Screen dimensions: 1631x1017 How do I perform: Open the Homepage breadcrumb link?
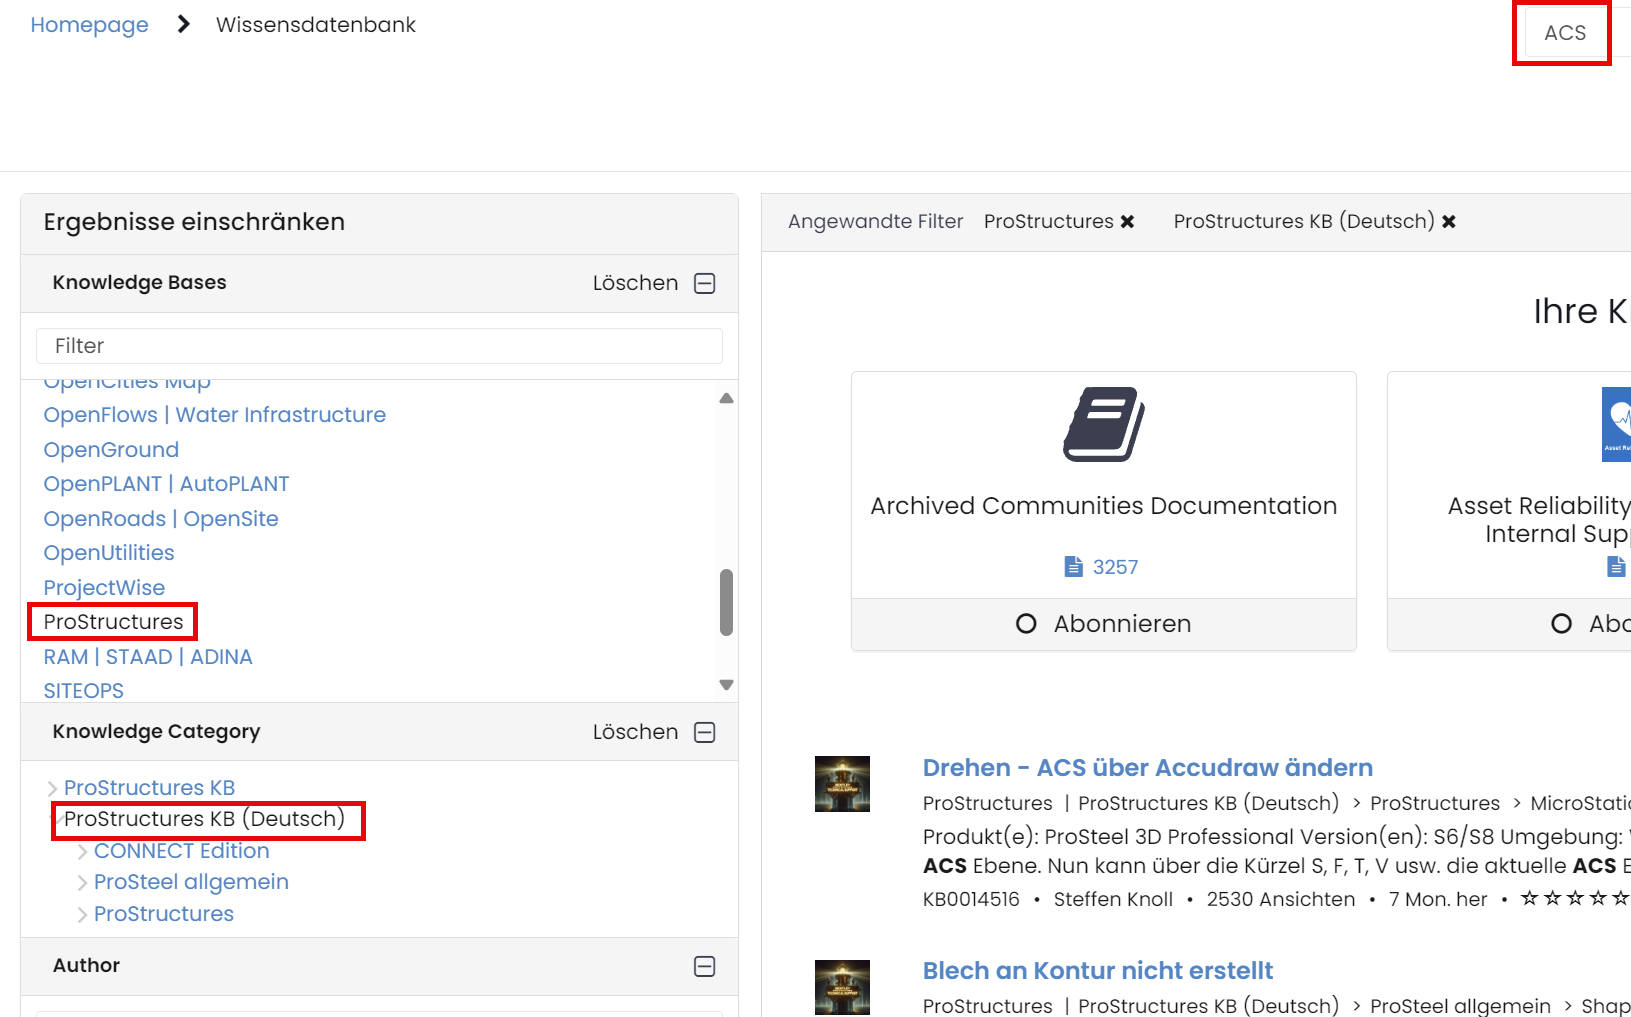(x=89, y=24)
